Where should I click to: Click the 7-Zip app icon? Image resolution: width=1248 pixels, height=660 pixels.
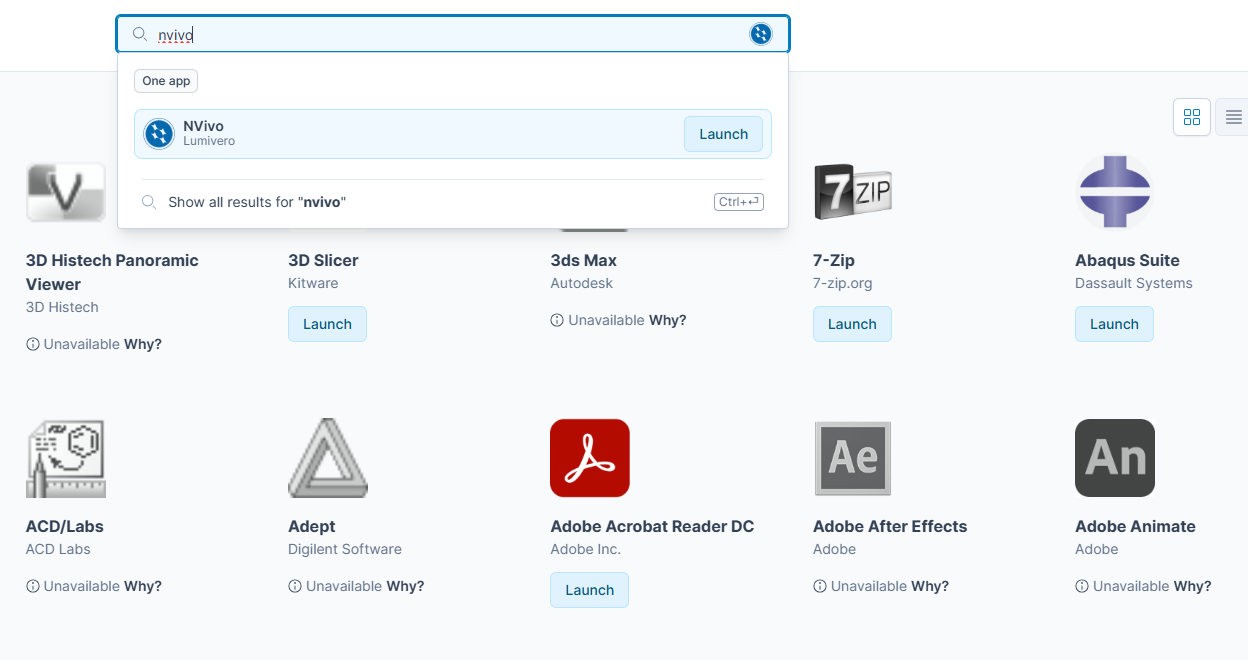point(852,192)
